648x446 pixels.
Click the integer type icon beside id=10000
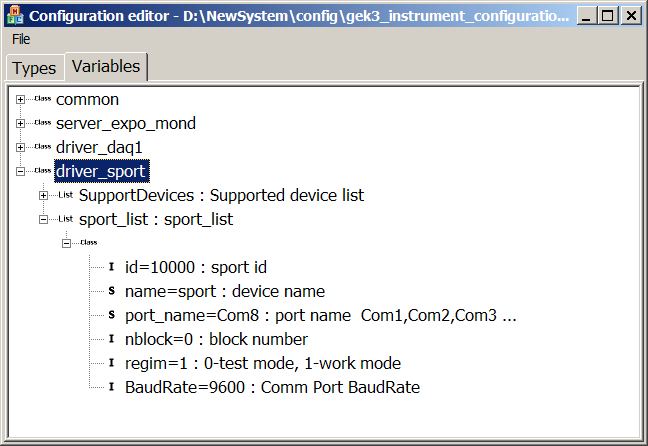click(x=111, y=267)
